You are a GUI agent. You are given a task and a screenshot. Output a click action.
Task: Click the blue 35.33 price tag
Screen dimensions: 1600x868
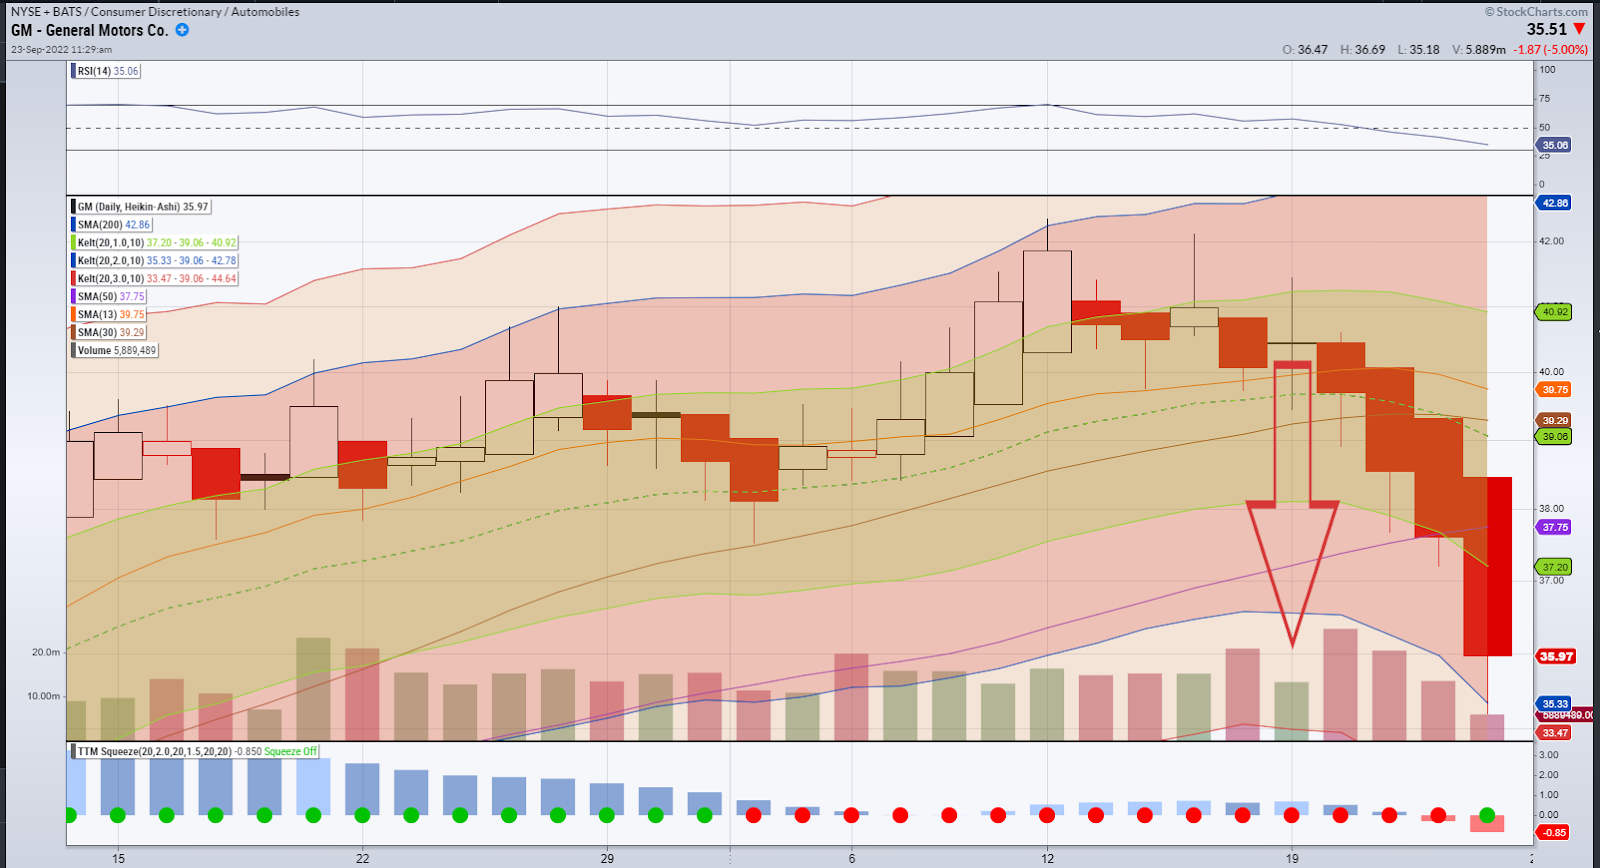pos(1555,704)
